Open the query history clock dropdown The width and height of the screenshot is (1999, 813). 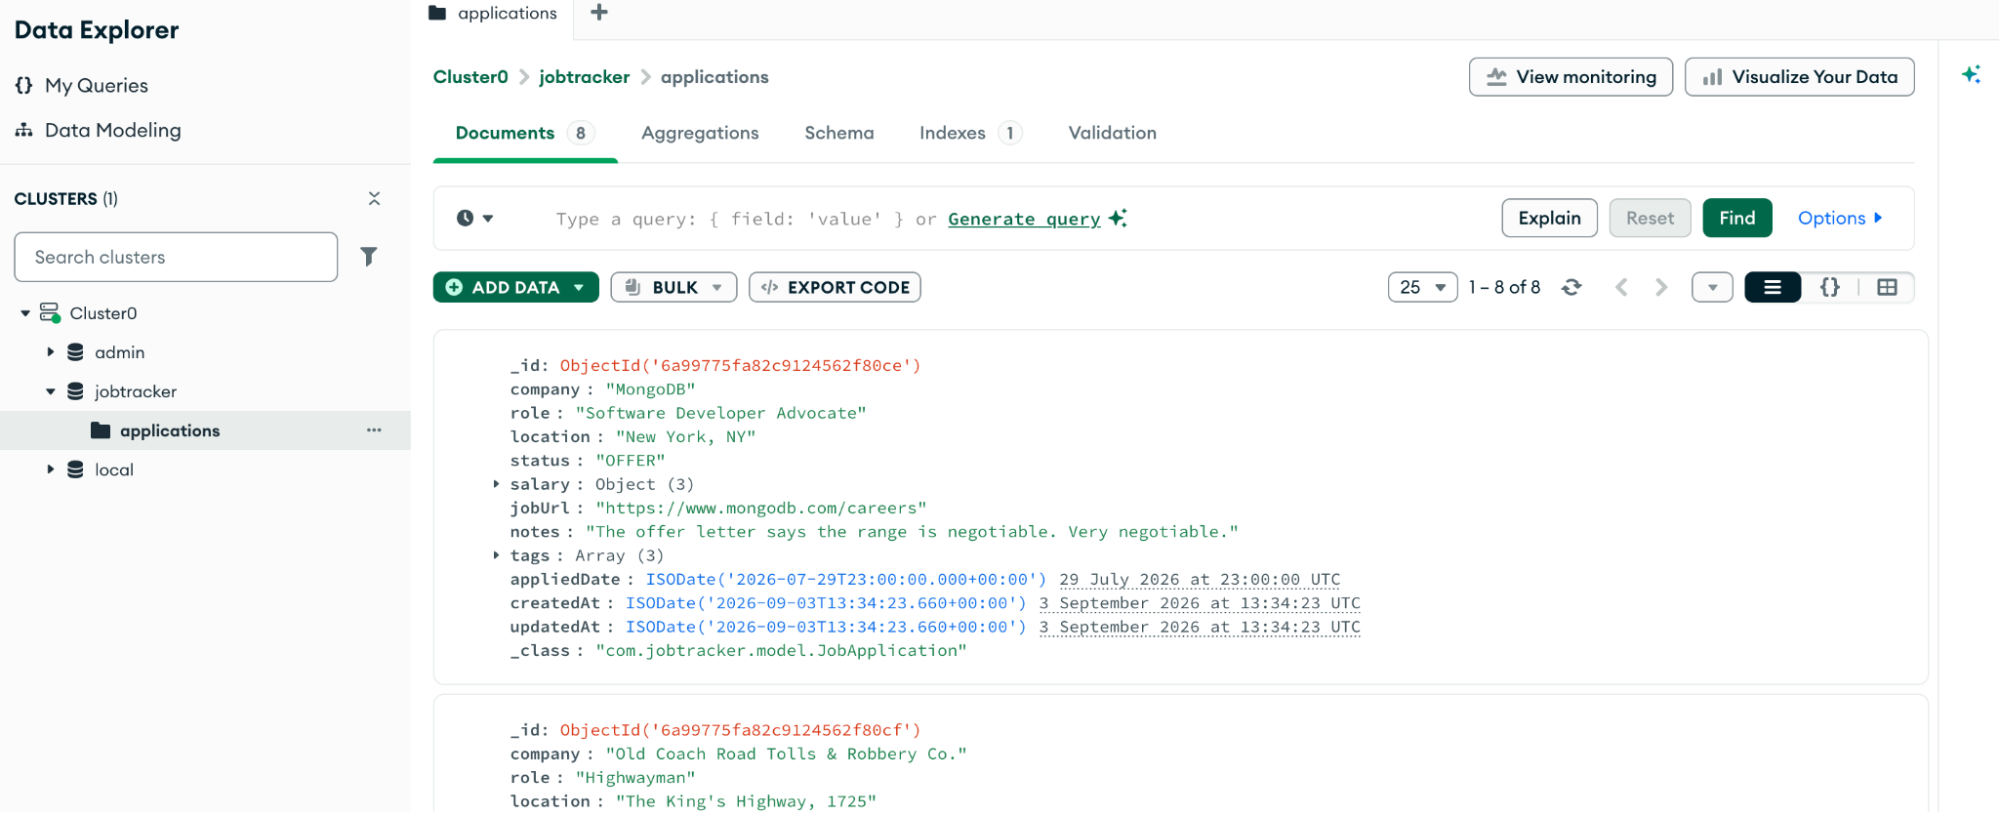(x=475, y=218)
